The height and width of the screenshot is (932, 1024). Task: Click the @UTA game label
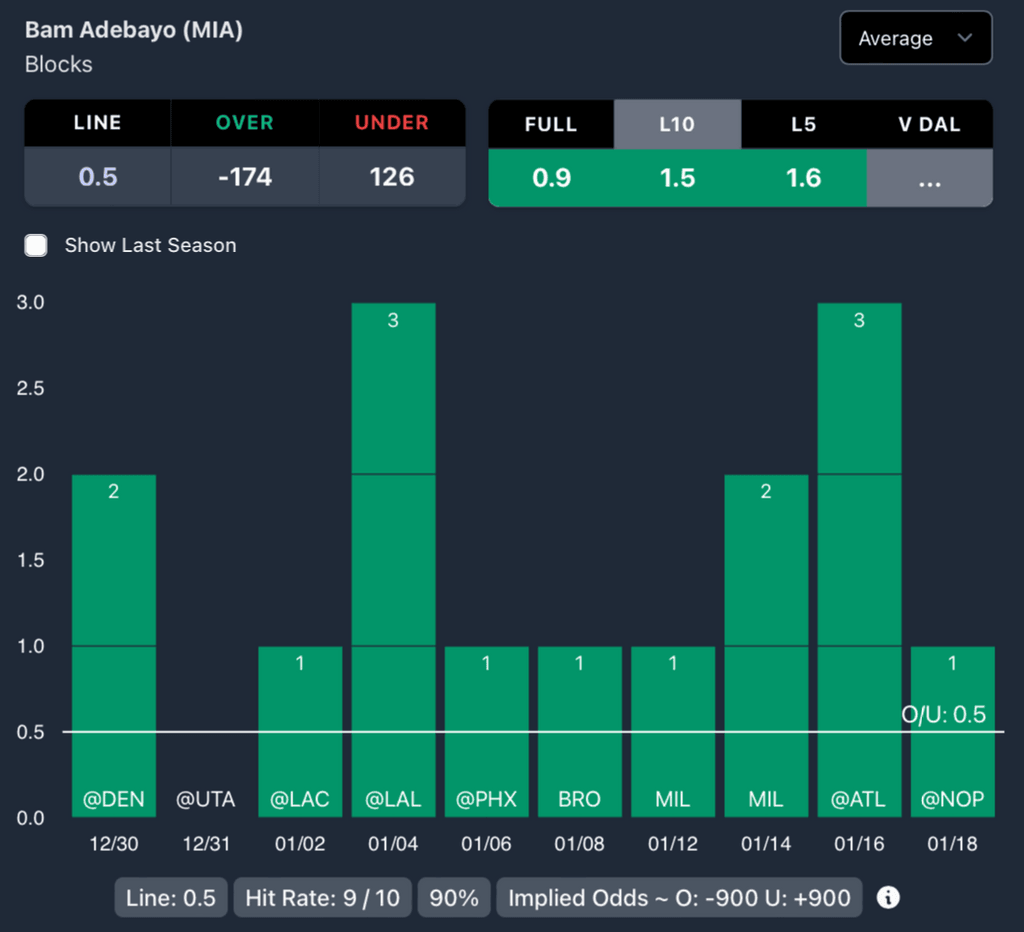[206, 799]
